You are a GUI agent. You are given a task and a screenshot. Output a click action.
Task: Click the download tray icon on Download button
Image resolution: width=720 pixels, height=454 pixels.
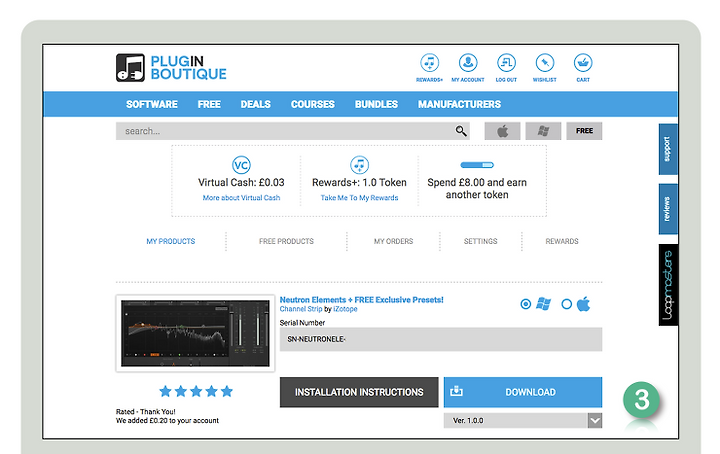456,391
